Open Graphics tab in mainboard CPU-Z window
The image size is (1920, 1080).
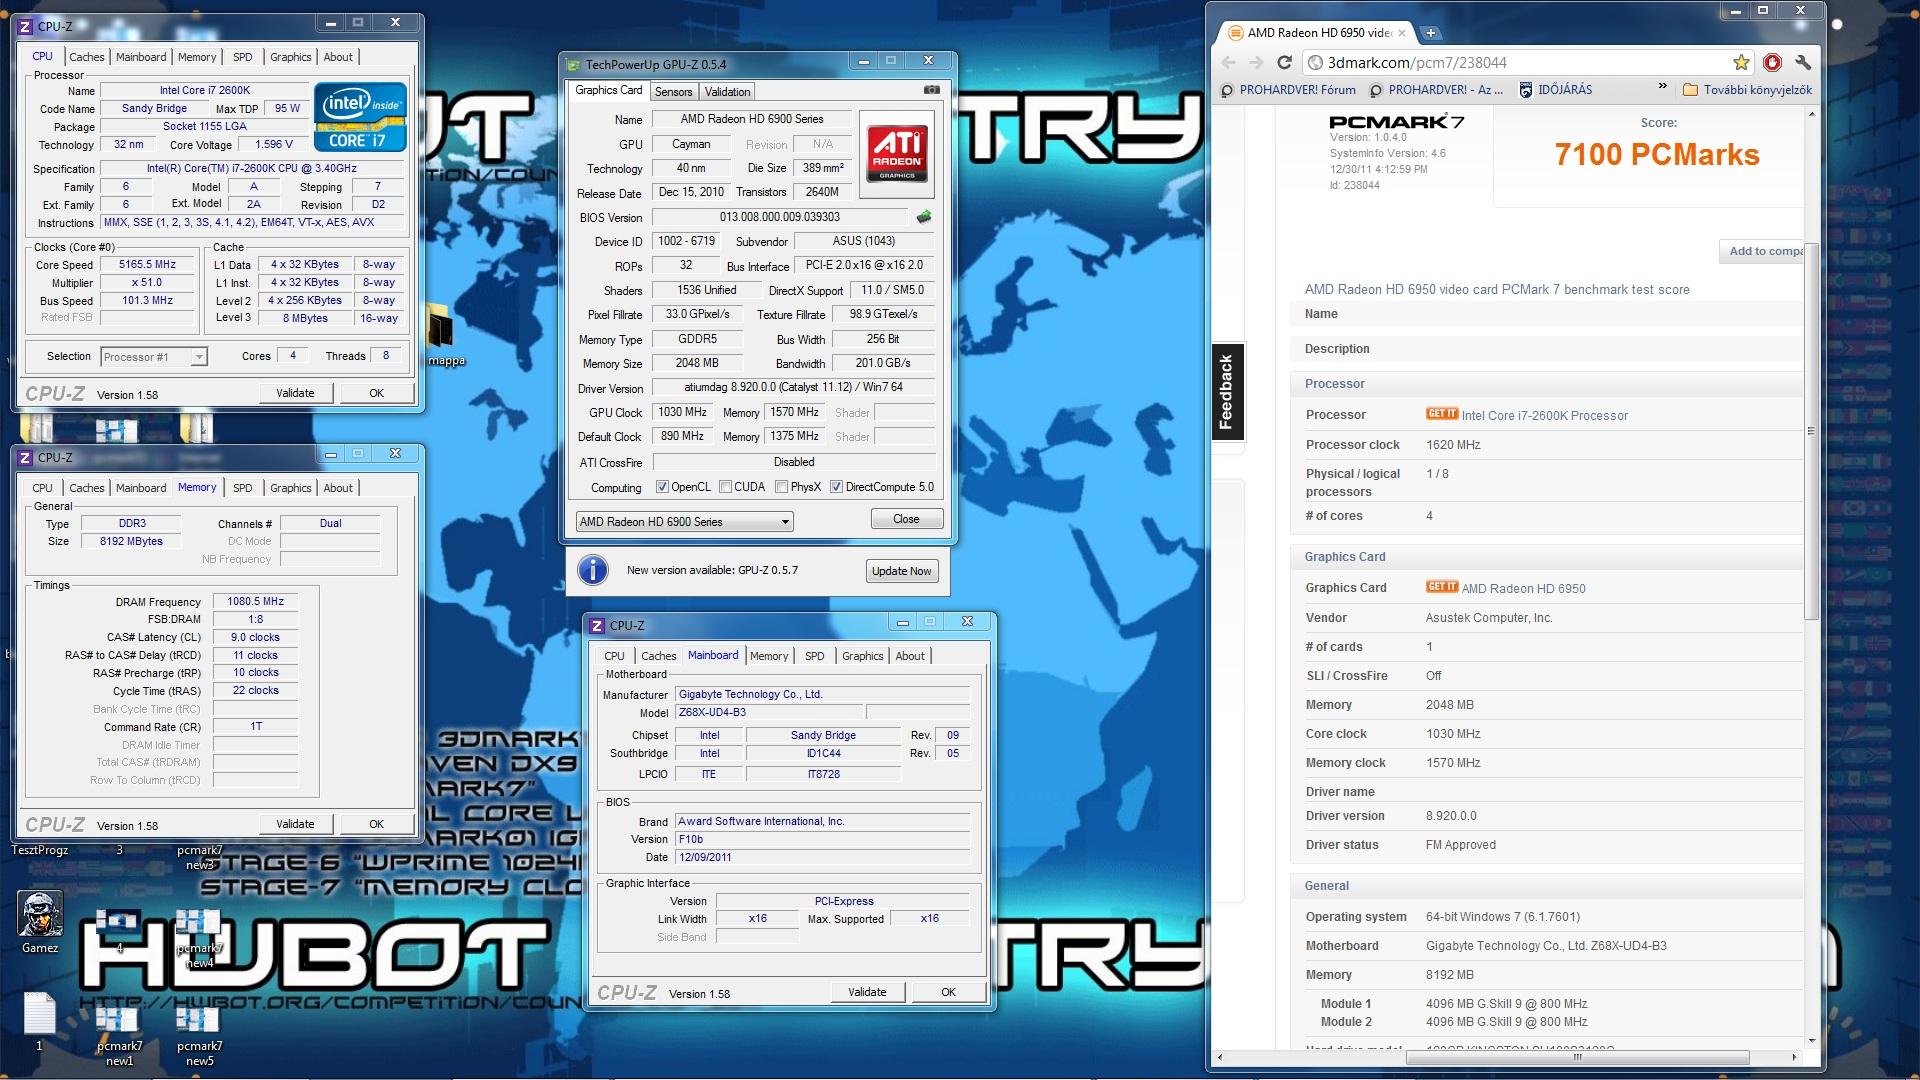(x=862, y=656)
